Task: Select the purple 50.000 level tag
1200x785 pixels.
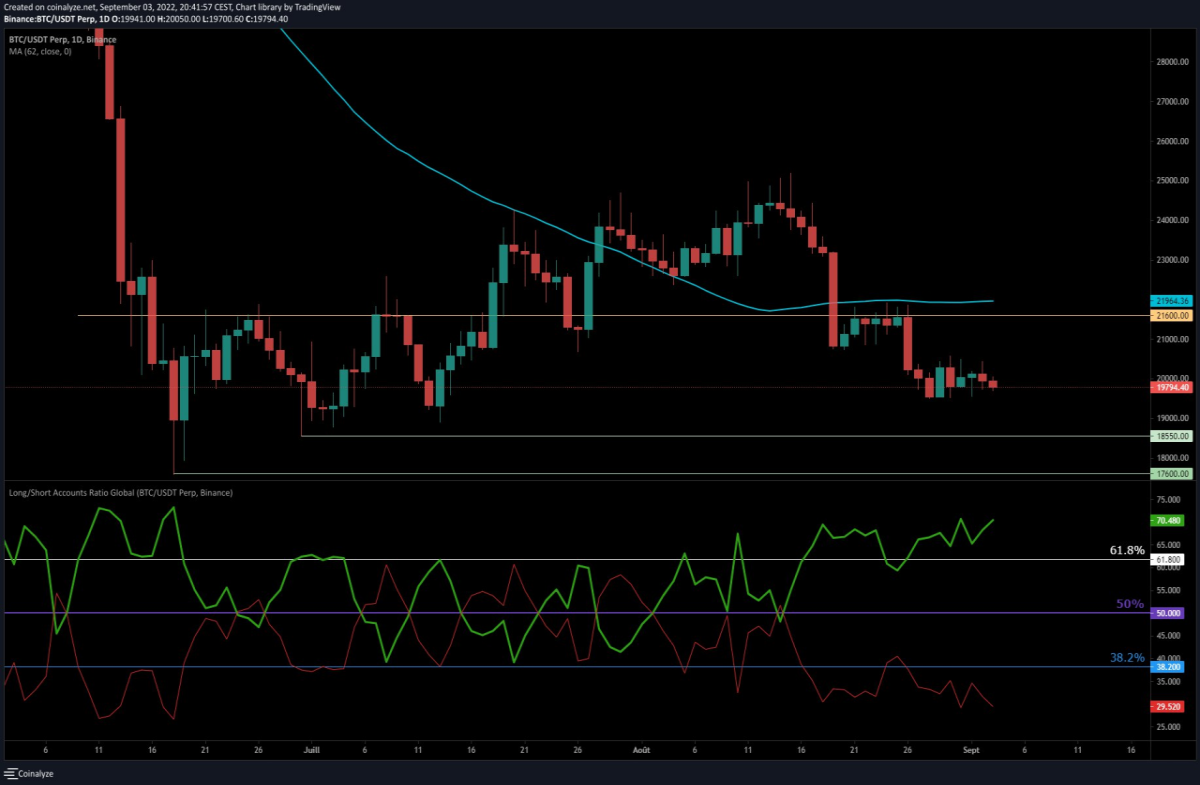Action: pos(1169,613)
